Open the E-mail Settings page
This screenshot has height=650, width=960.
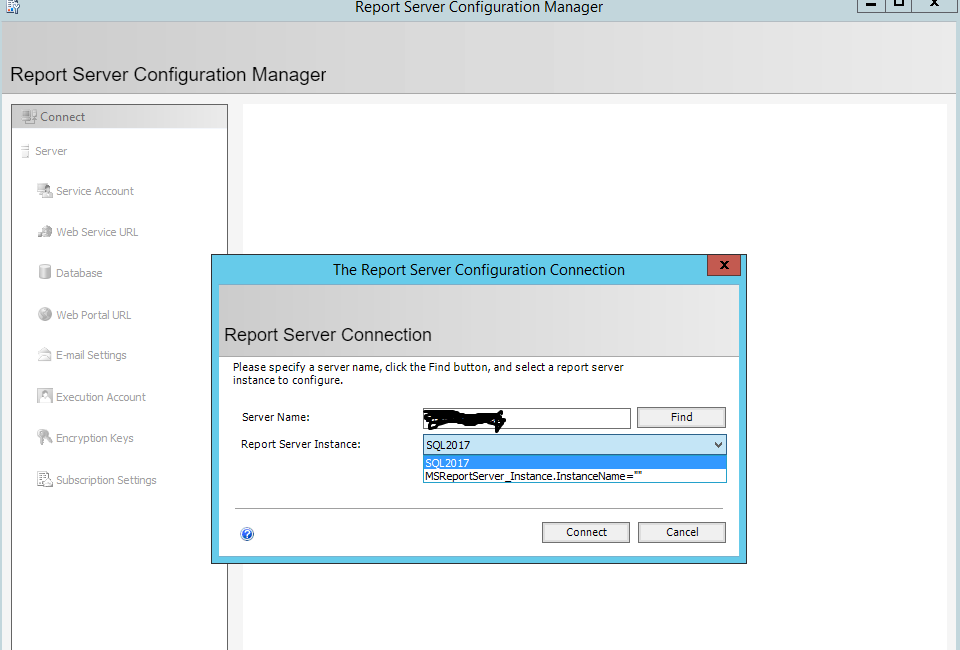pyautogui.click(x=91, y=355)
